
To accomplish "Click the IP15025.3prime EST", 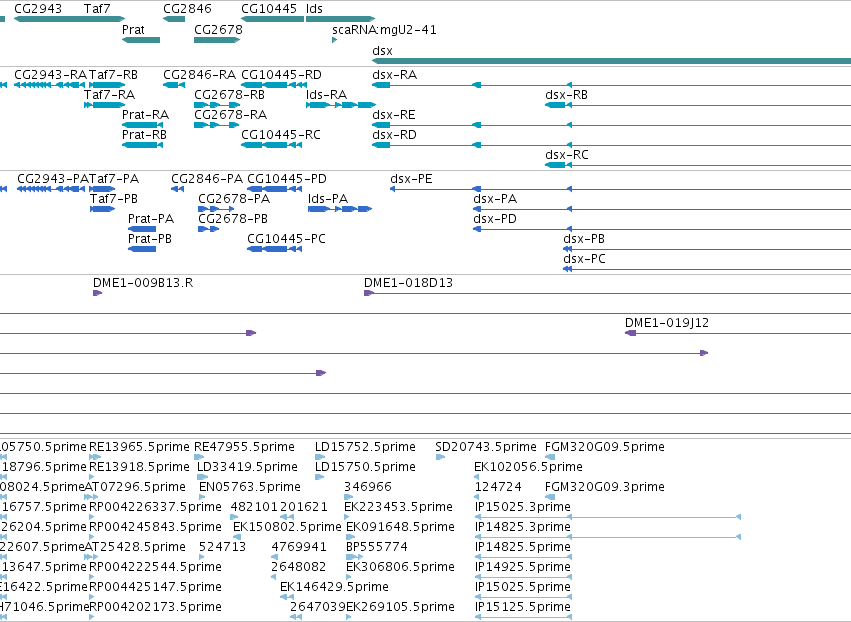I will coord(608,517).
